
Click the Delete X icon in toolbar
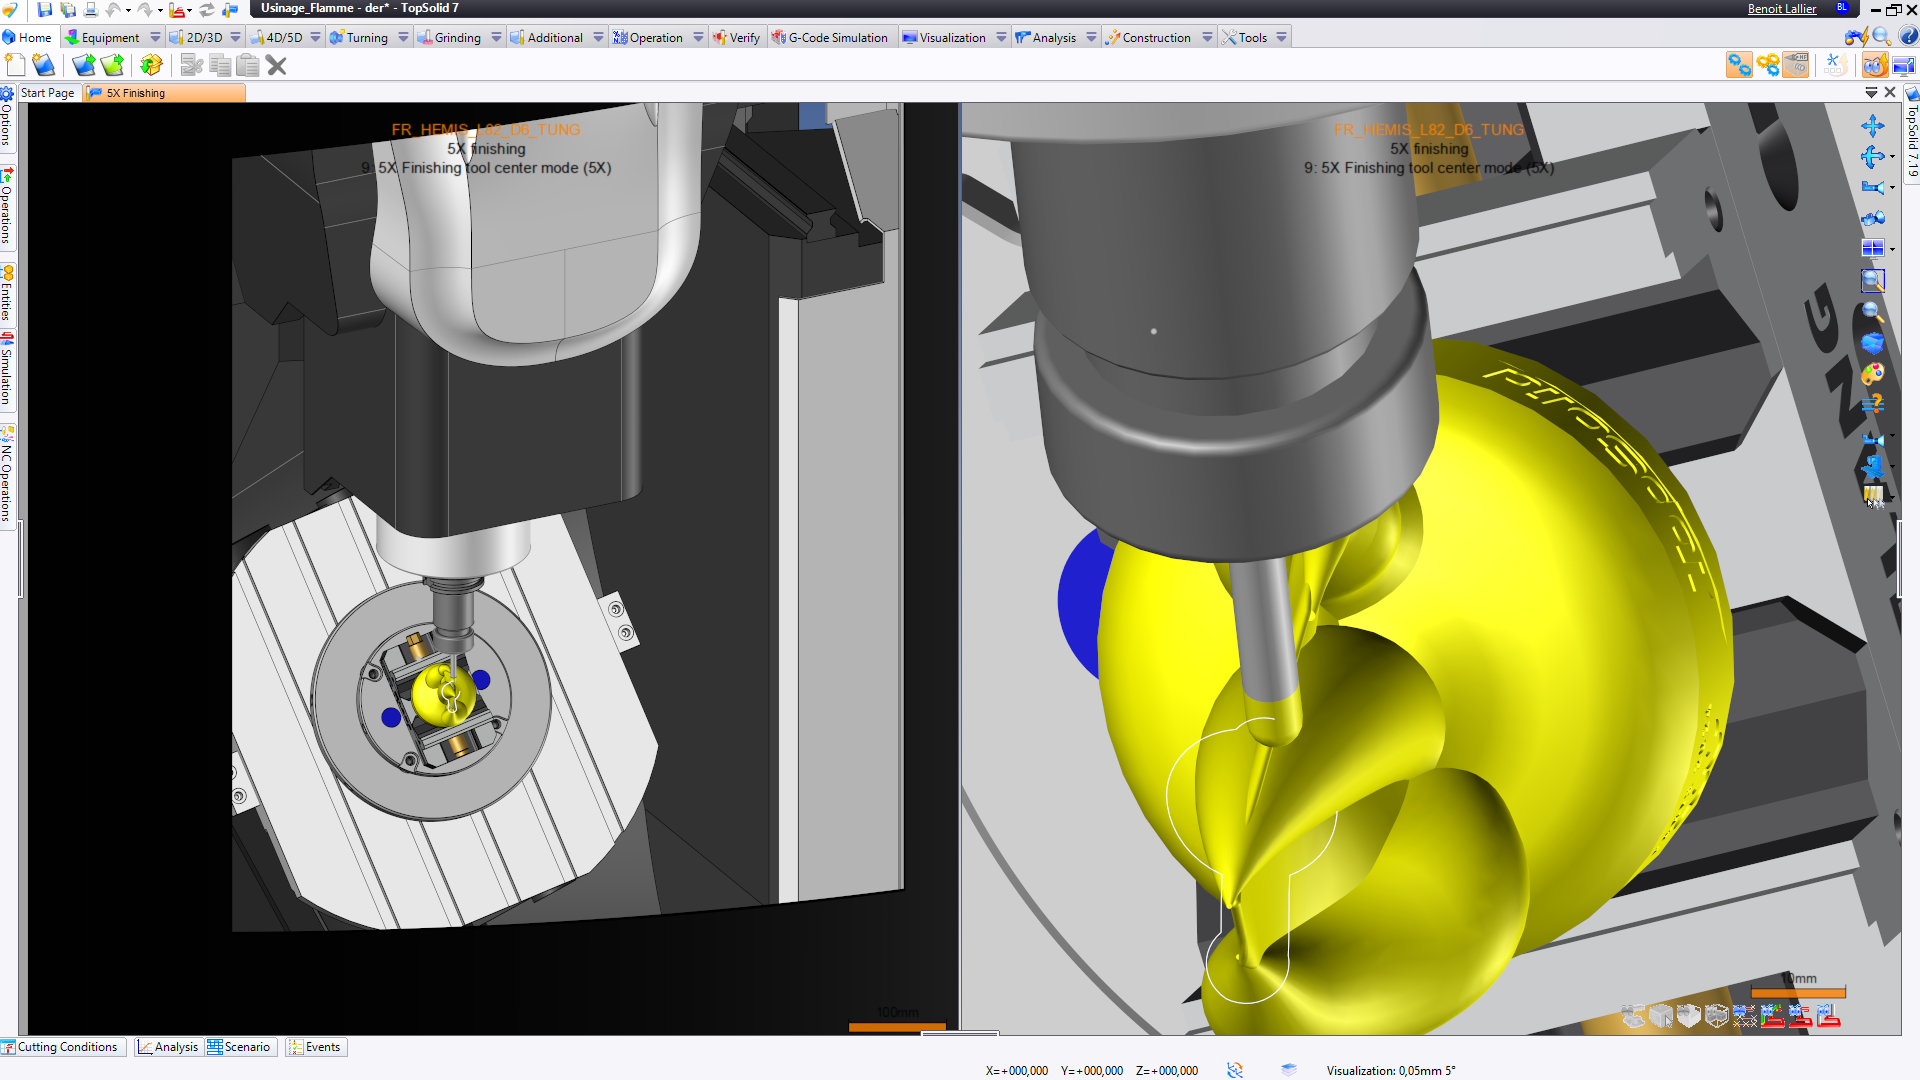click(x=277, y=65)
